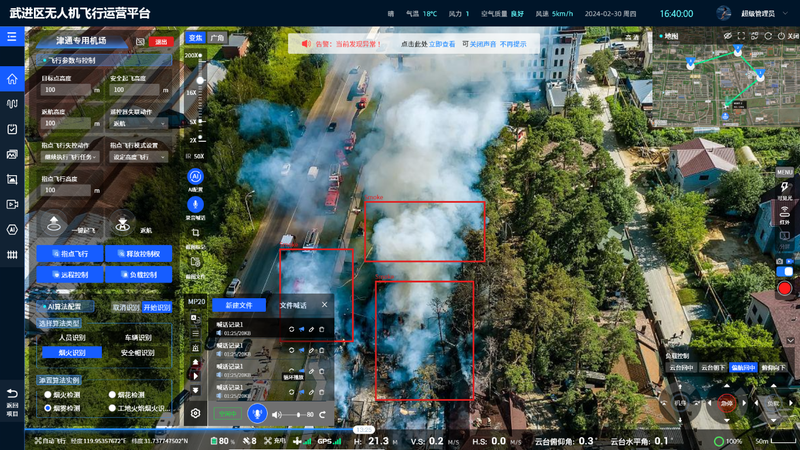Click the 不再提示 link in alert
The image size is (800, 450).
(x=513, y=44)
